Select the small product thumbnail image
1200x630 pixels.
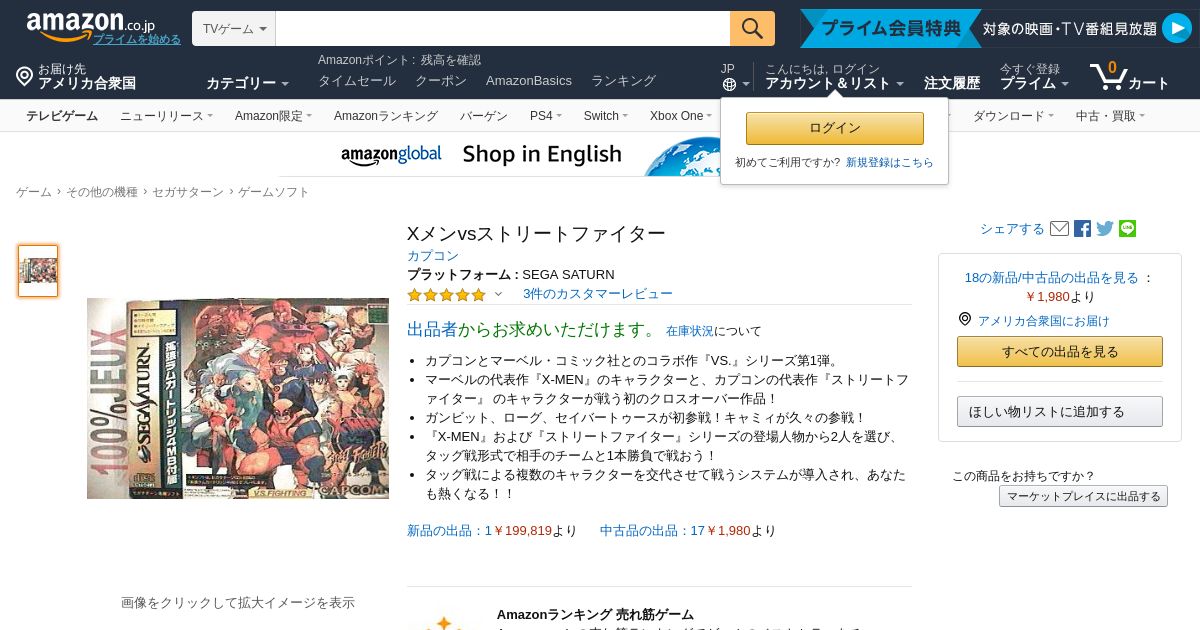coord(38,271)
